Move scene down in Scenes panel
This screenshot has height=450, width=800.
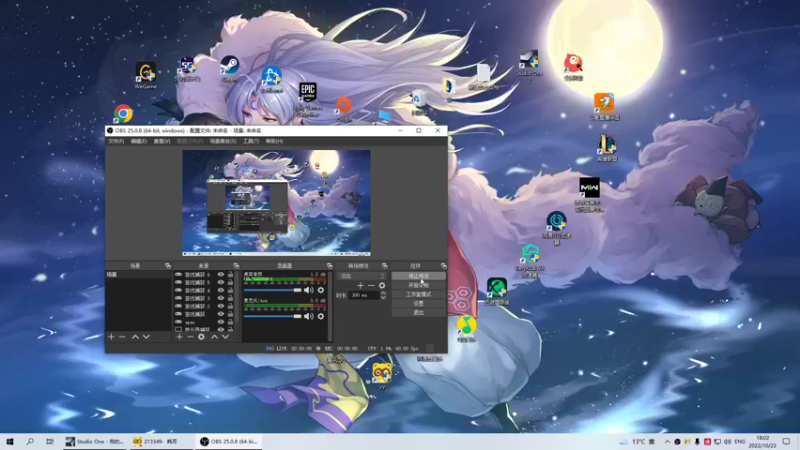(146, 337)
